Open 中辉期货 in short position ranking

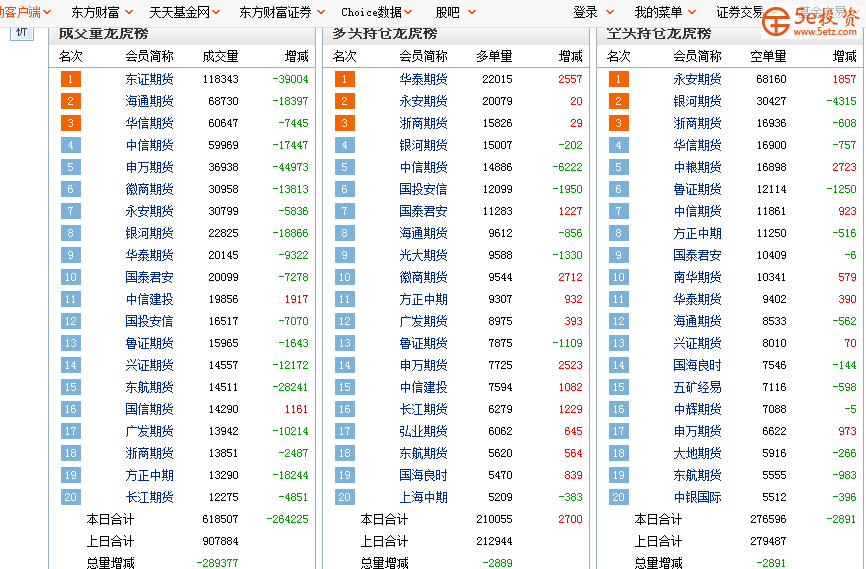point(697,409)
